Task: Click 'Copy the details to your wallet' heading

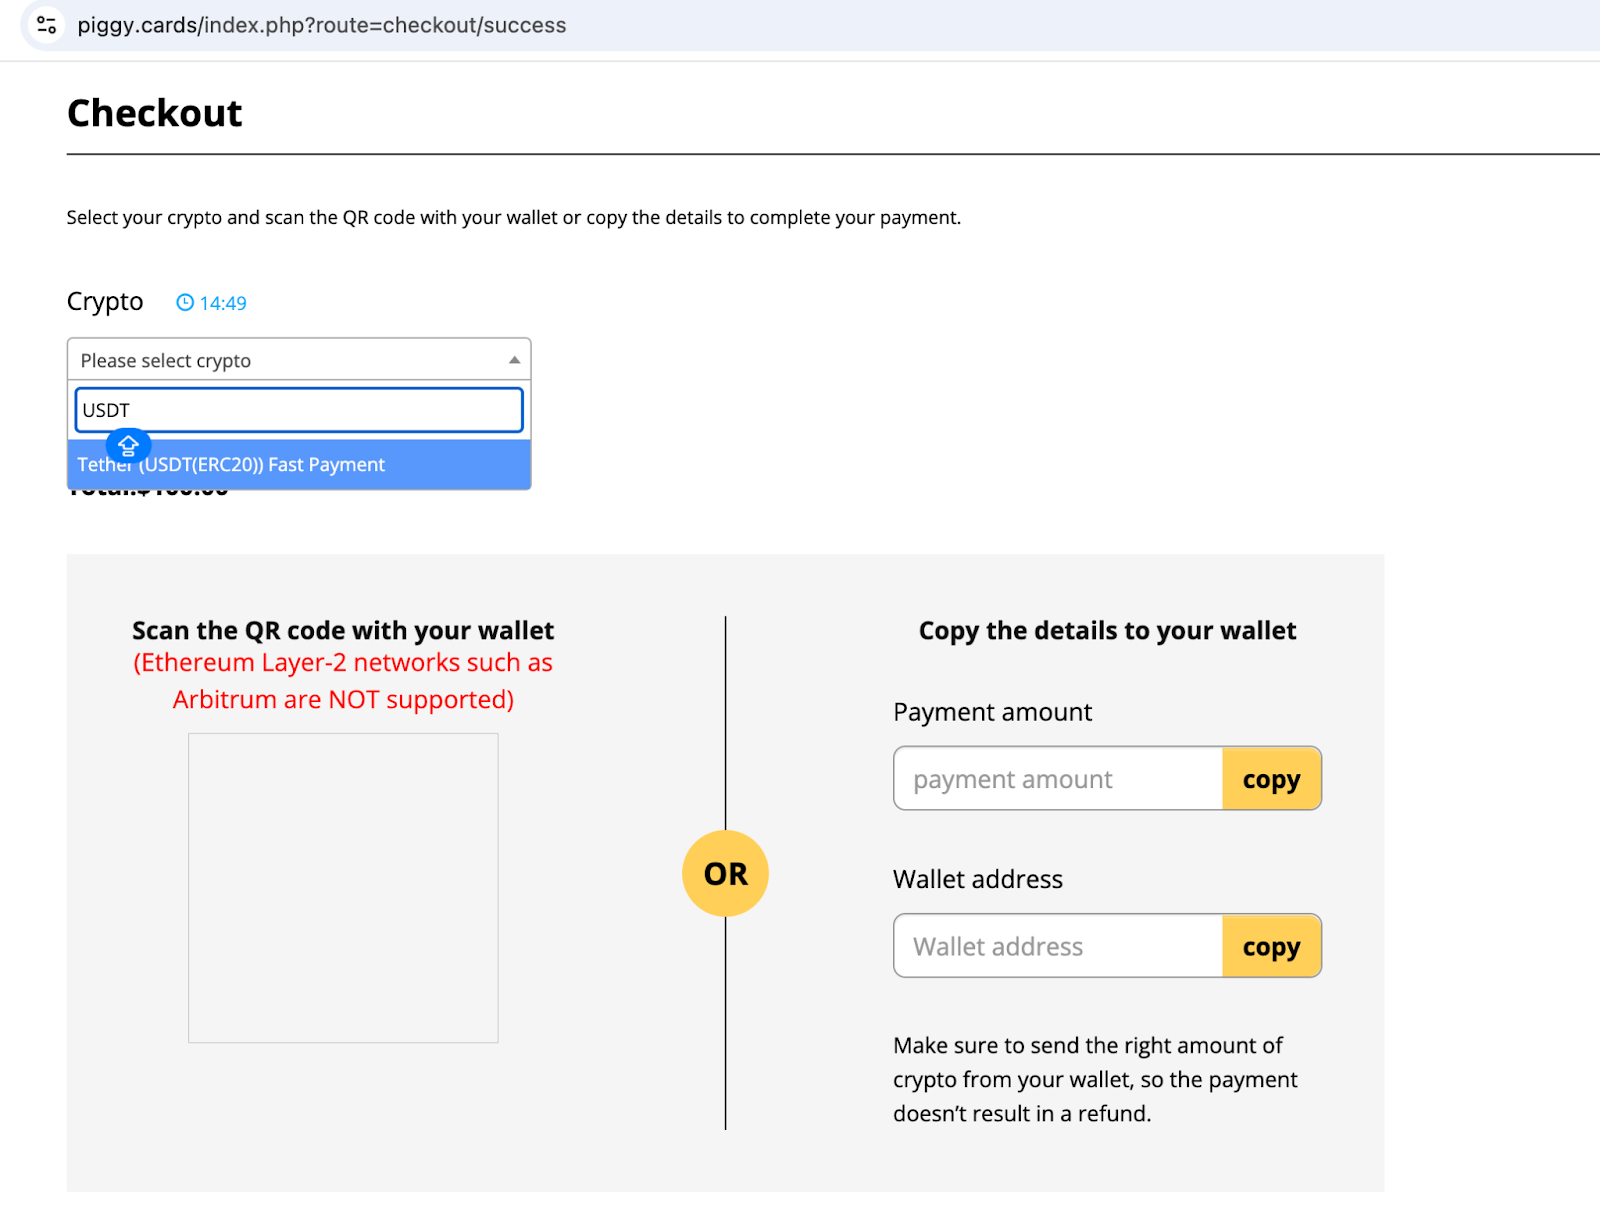Action: coord(1107,631)
